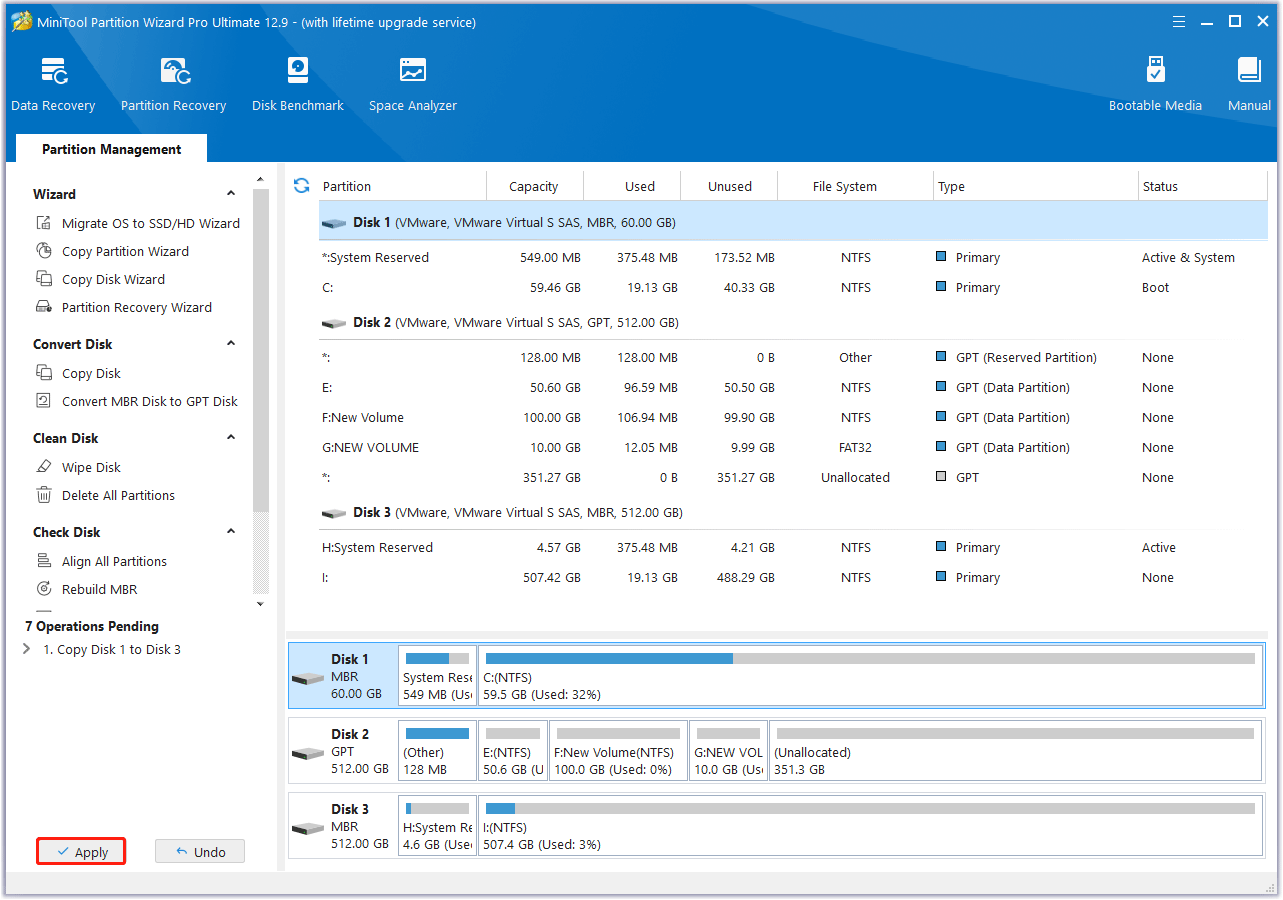Select Wipe Disk option
1283x900 pixels.
tap(78, 467)
